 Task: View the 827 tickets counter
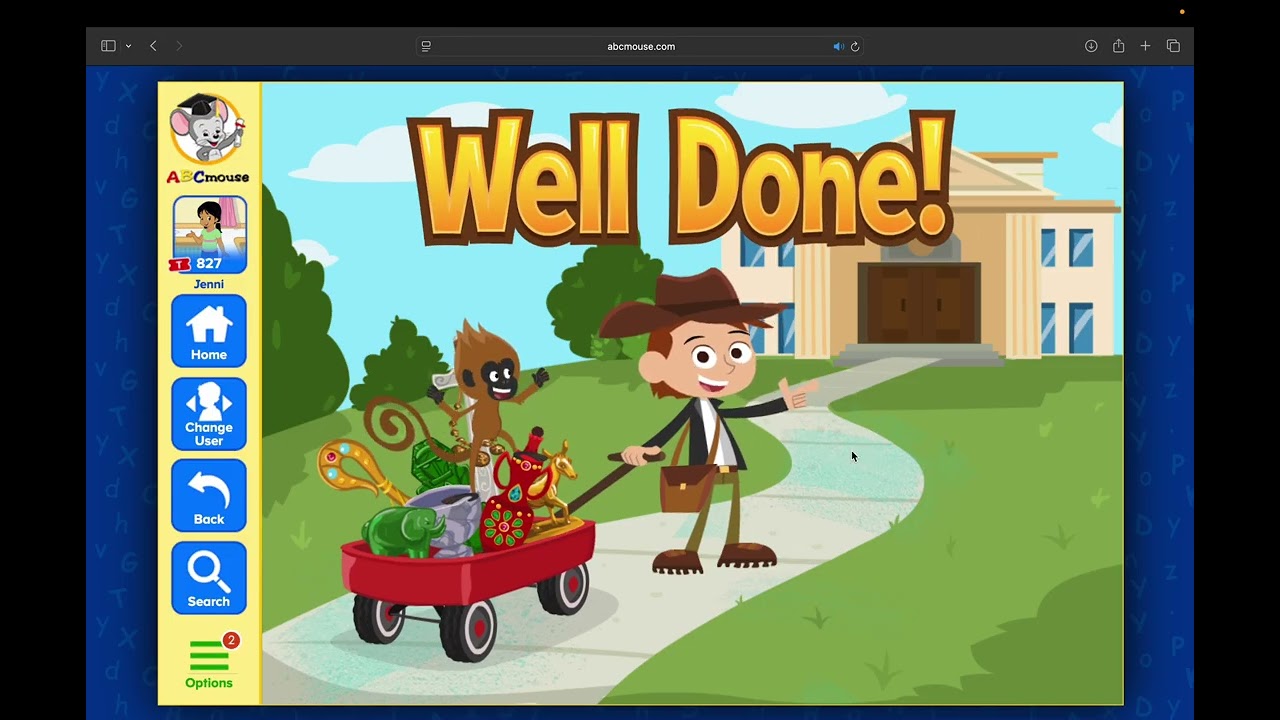click(198, 264)
